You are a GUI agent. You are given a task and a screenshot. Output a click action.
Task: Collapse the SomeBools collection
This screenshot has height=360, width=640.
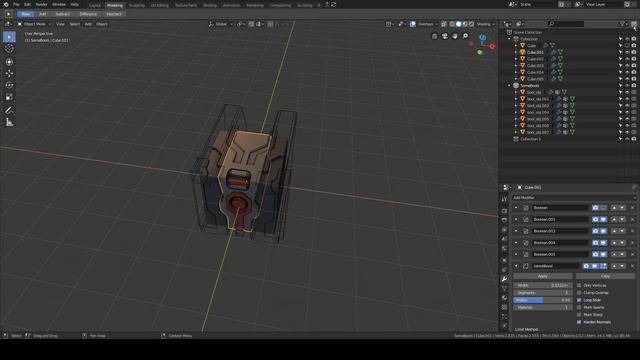tap(509, 86)
